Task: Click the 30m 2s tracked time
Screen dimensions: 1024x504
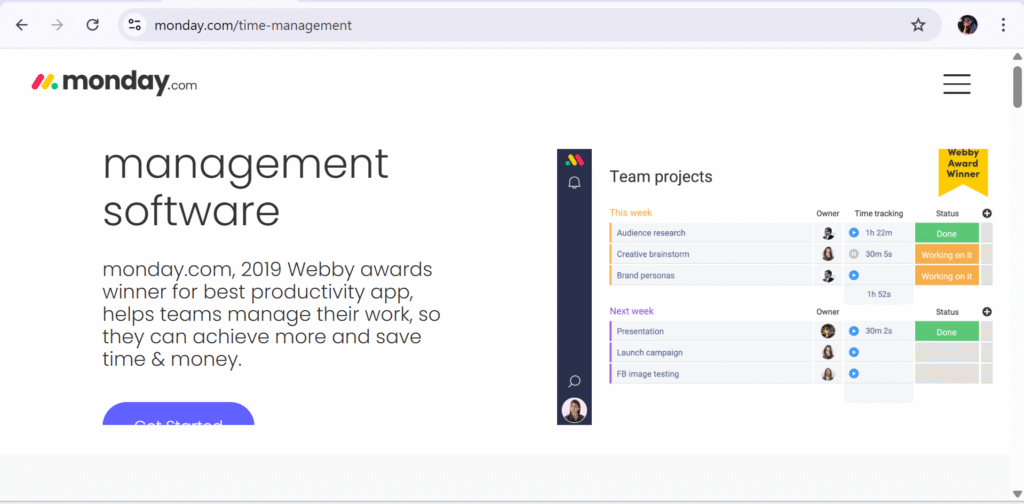Action: [879, 331]
